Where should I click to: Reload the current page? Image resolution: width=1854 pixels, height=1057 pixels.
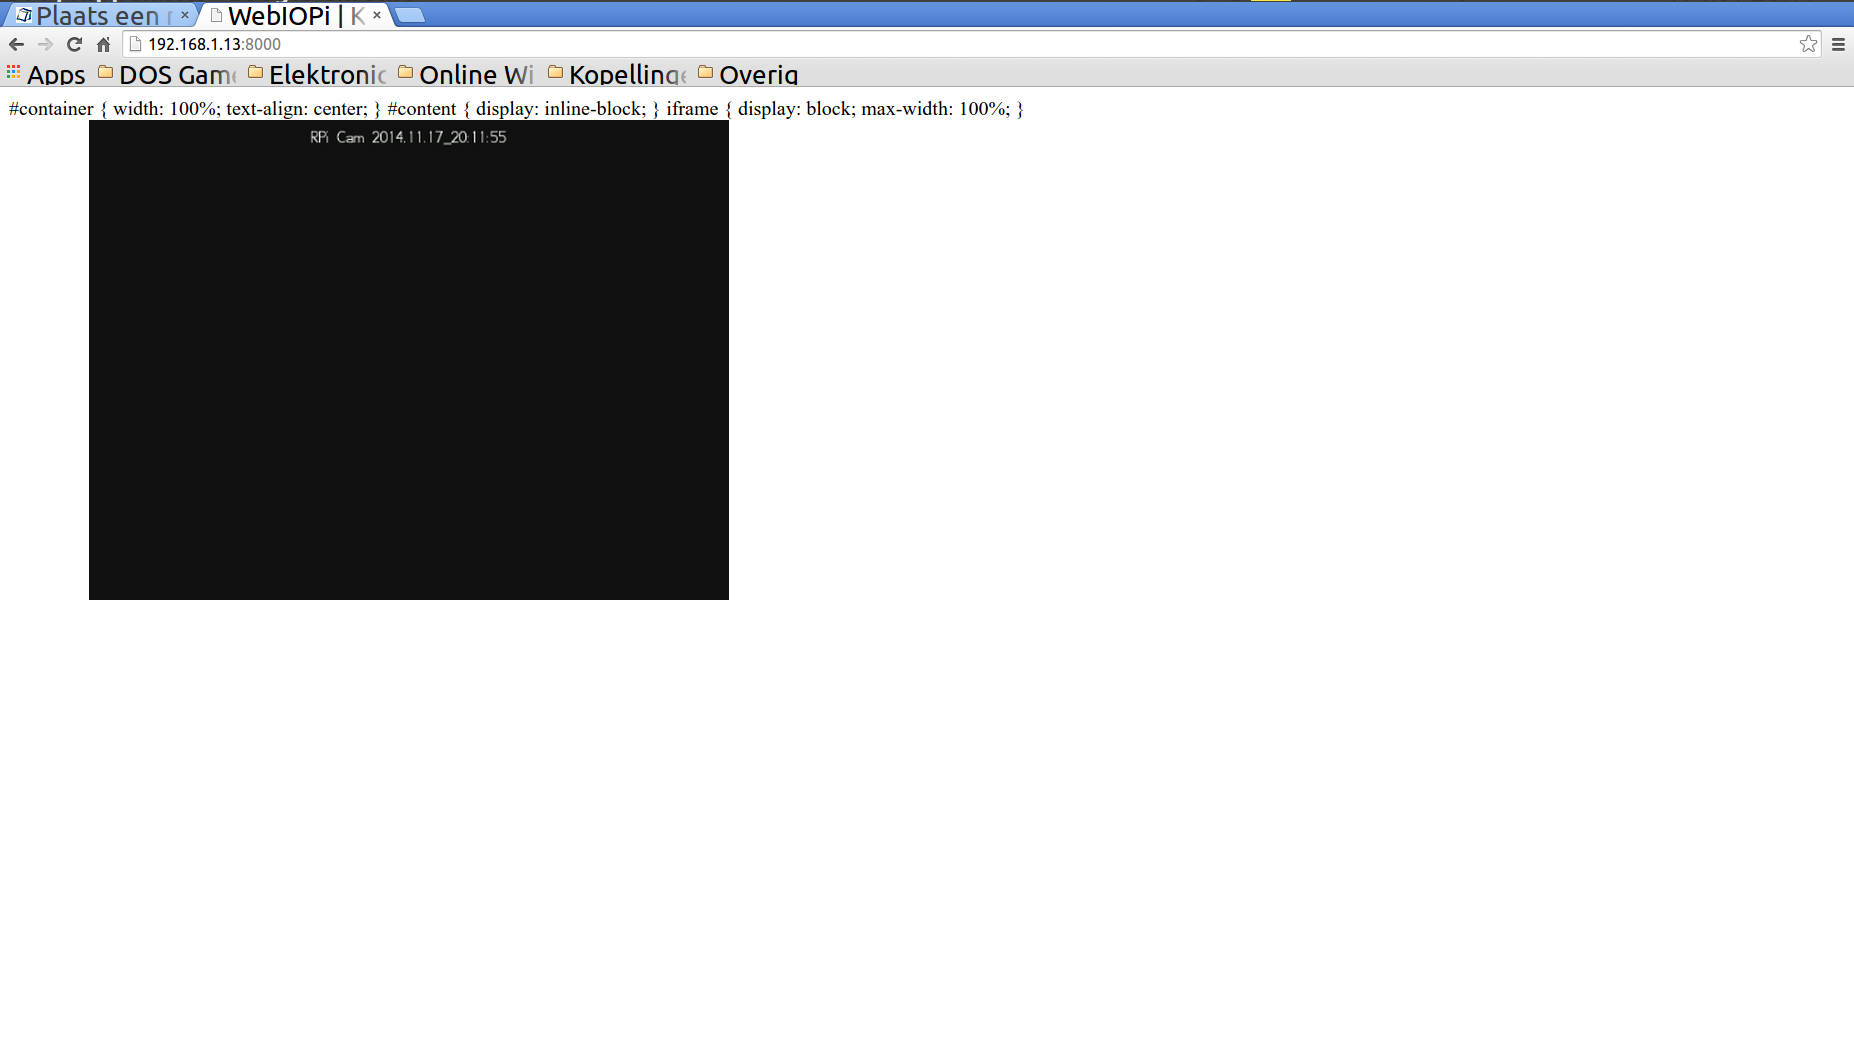[x=74, y=44]
